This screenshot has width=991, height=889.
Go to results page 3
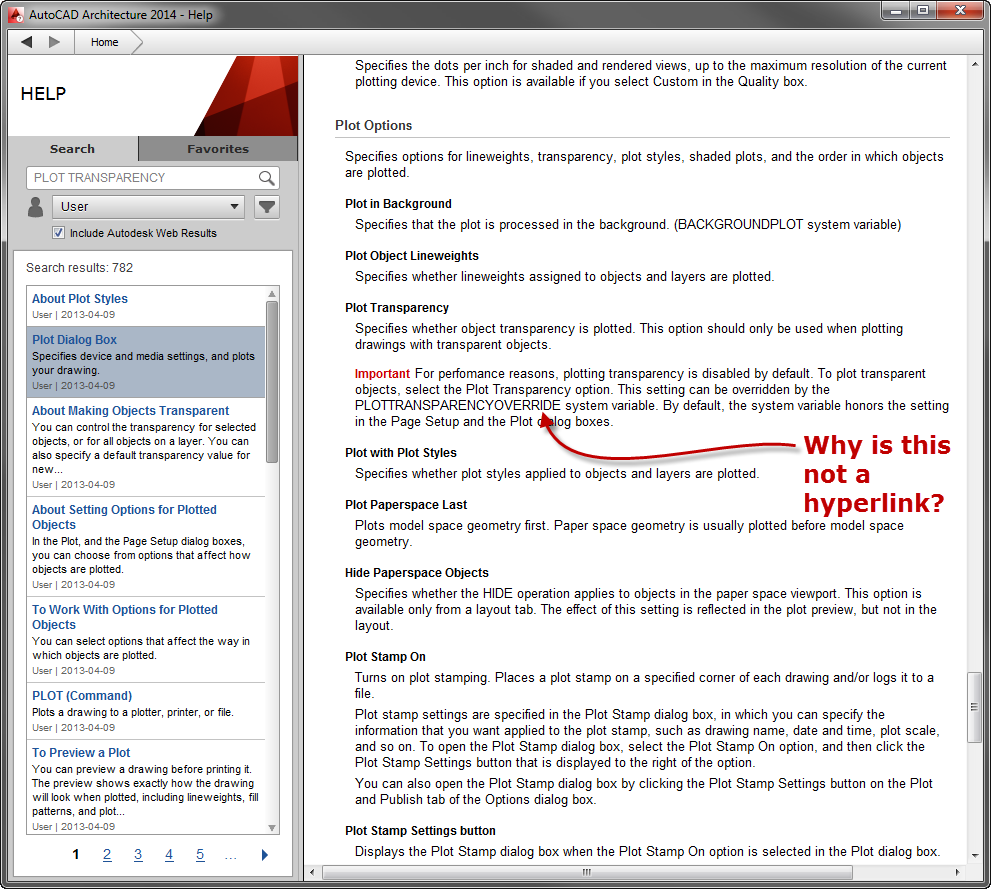click(138, 855)
